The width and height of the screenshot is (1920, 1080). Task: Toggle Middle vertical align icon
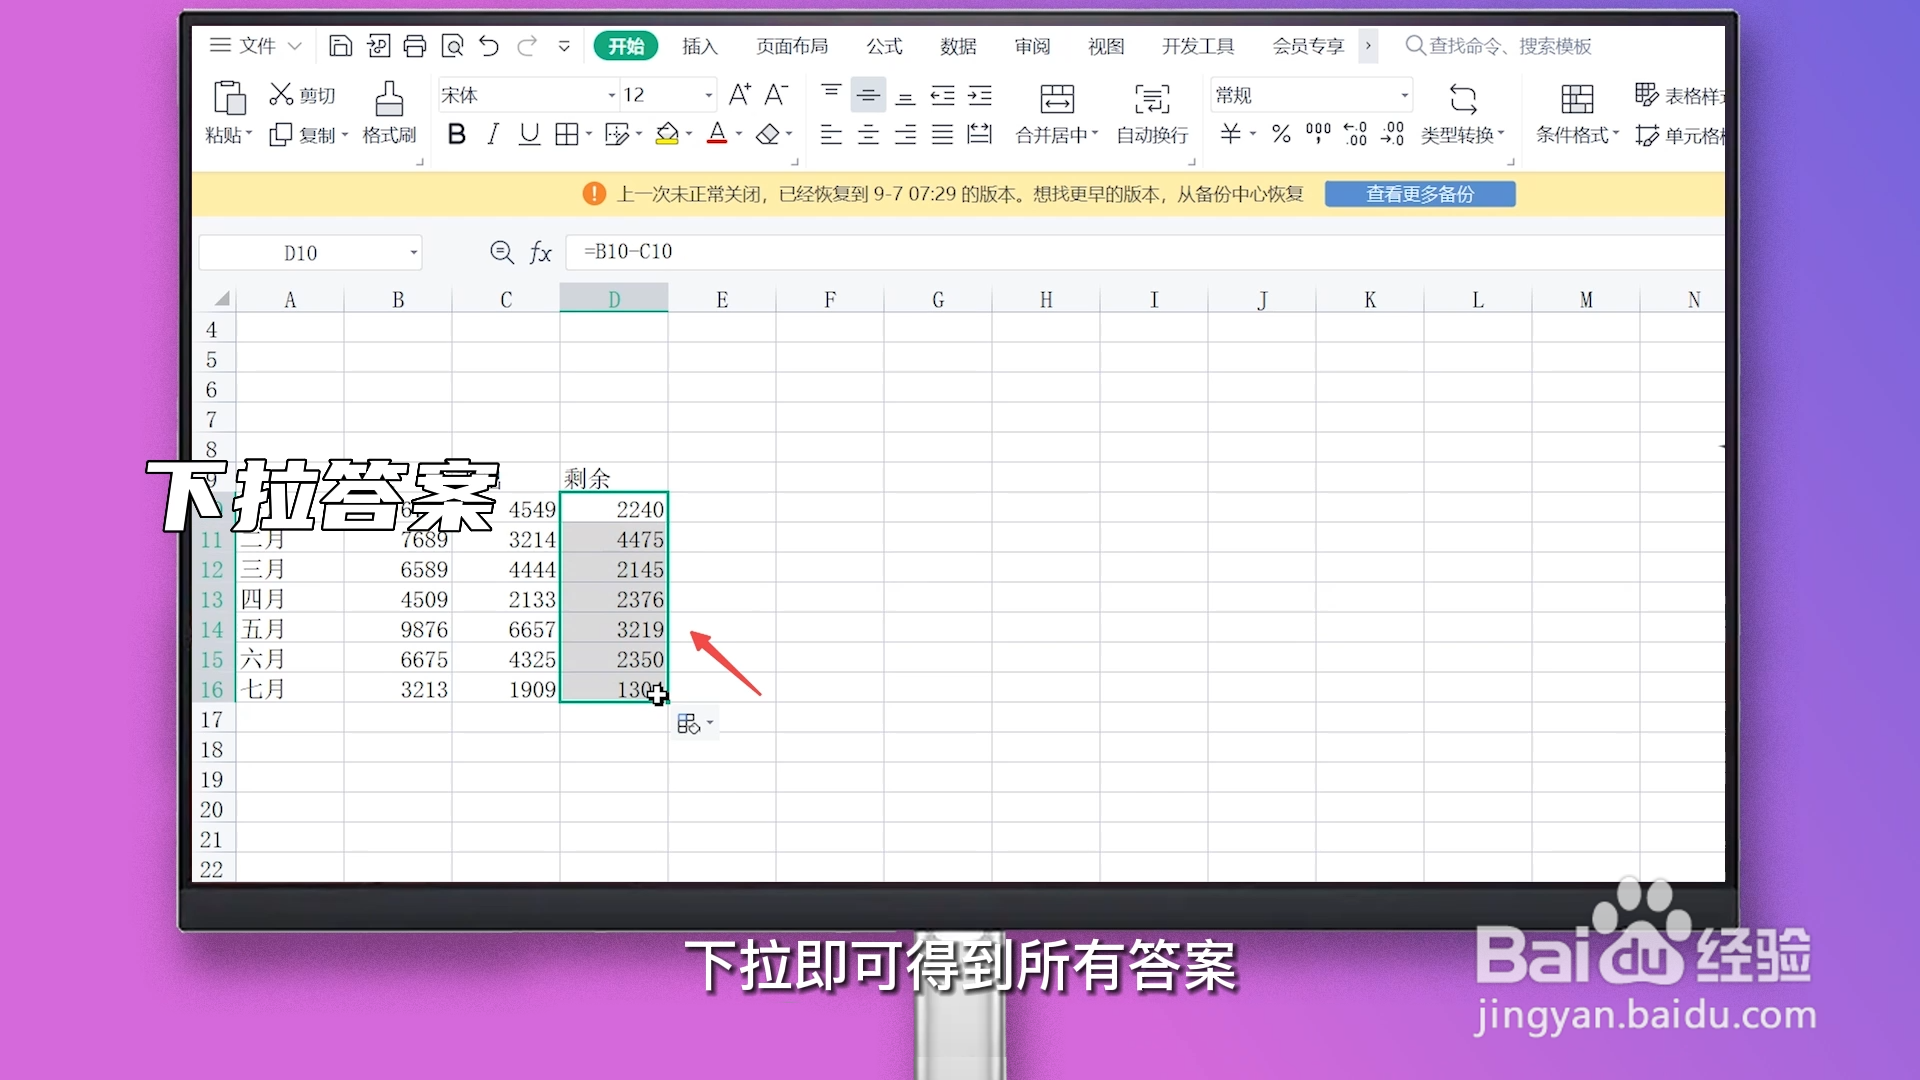click(868, 95)
